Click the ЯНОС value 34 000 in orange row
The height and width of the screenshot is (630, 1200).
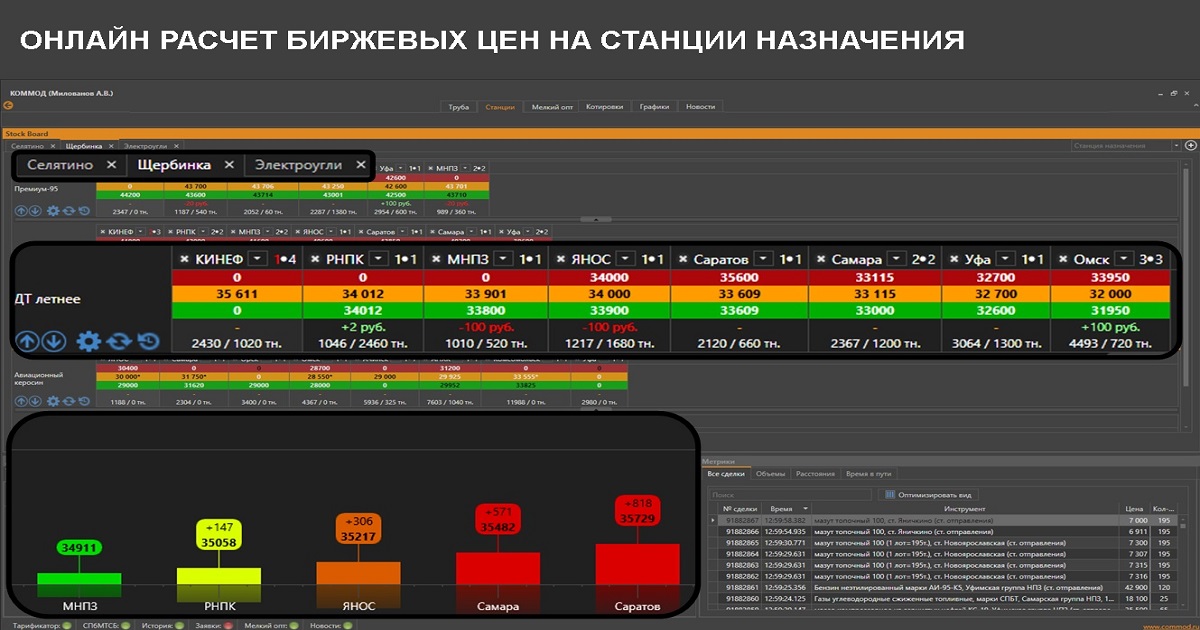pyautogui.click(x=607, y=293)
